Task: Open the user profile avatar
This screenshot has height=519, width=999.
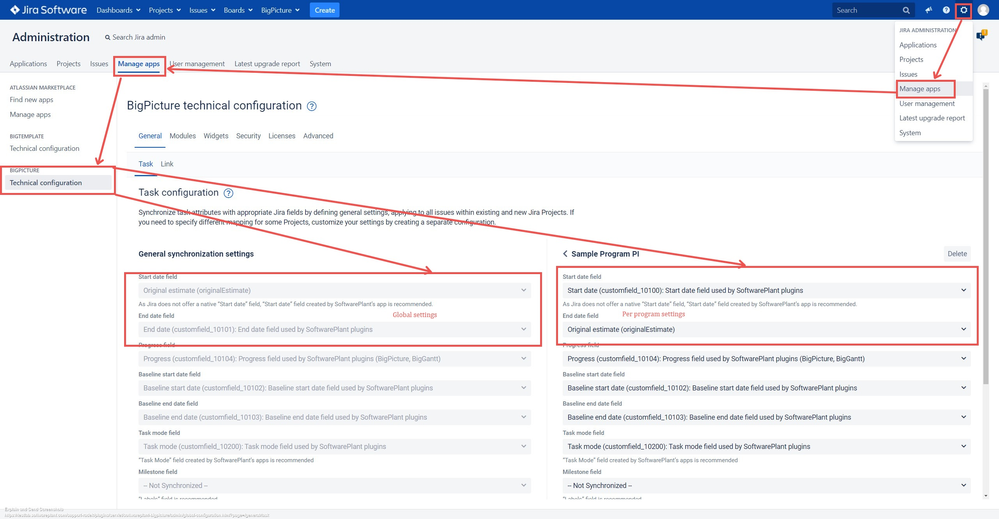Action: click(x=983, y=10)
